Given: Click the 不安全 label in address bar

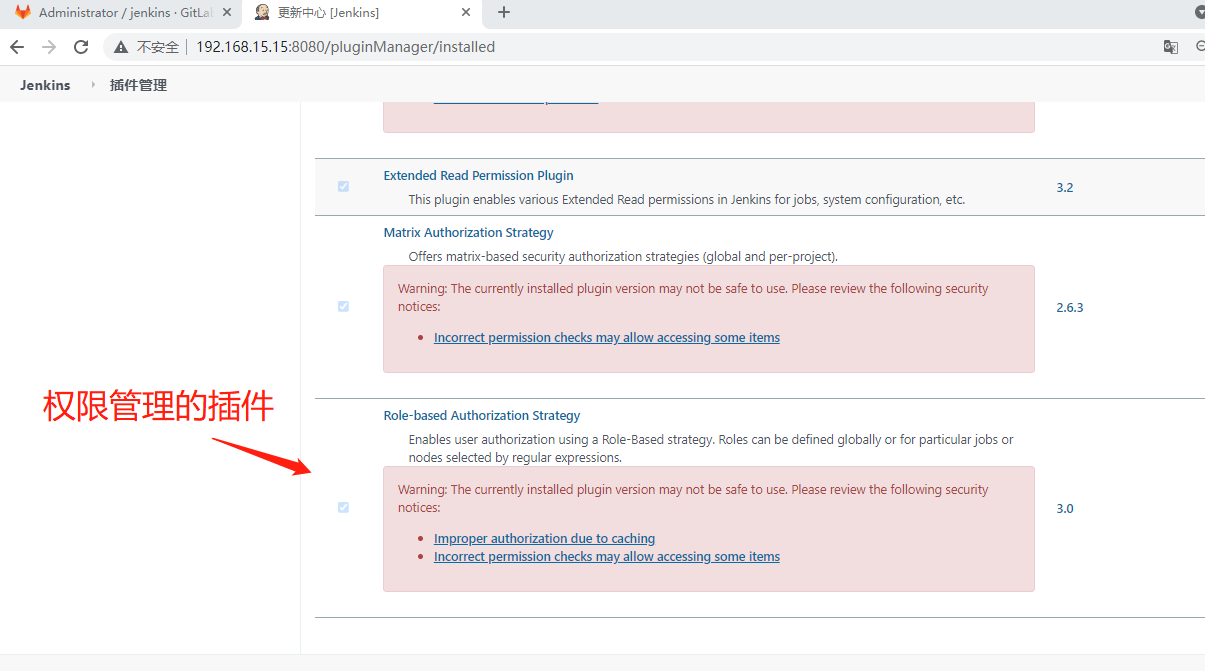Looking at the screenshot, I should pos(158,47).
